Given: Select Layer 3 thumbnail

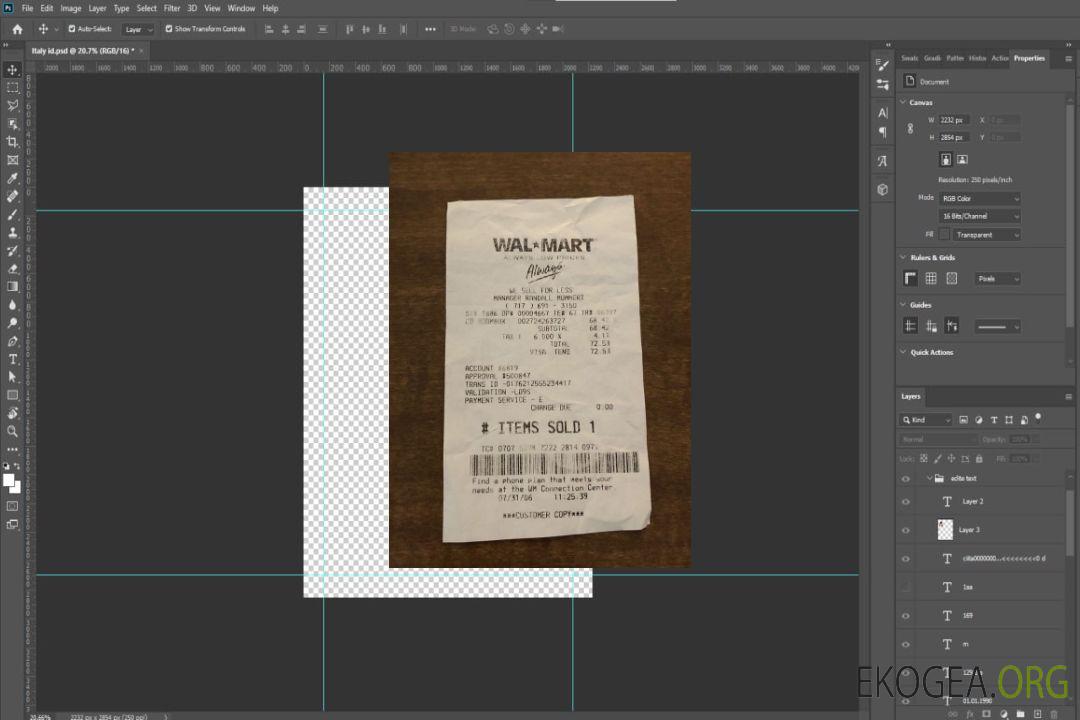Looking at the screenshot, I should pyautogui.click(x=946, y=530).
